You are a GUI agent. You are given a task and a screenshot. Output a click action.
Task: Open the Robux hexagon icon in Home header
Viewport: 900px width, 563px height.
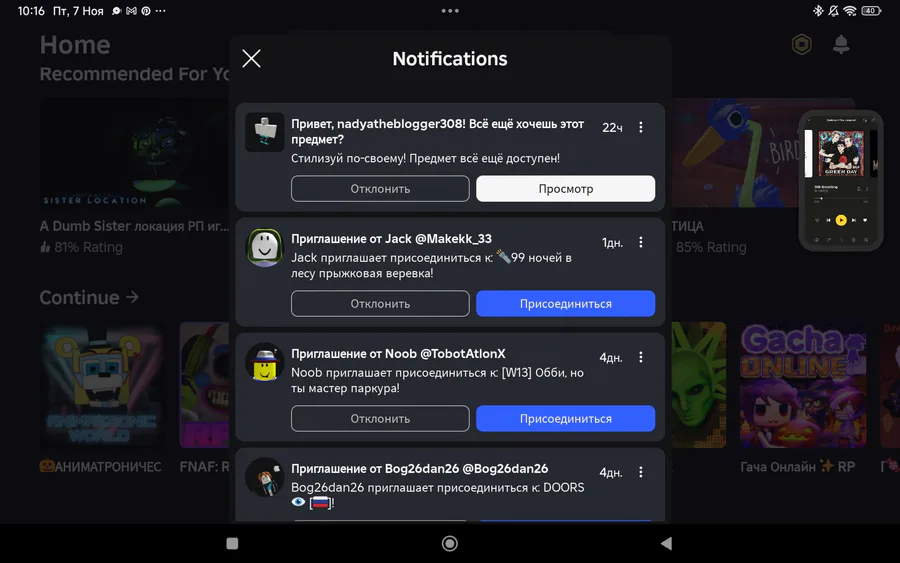(x=802, y=44)
